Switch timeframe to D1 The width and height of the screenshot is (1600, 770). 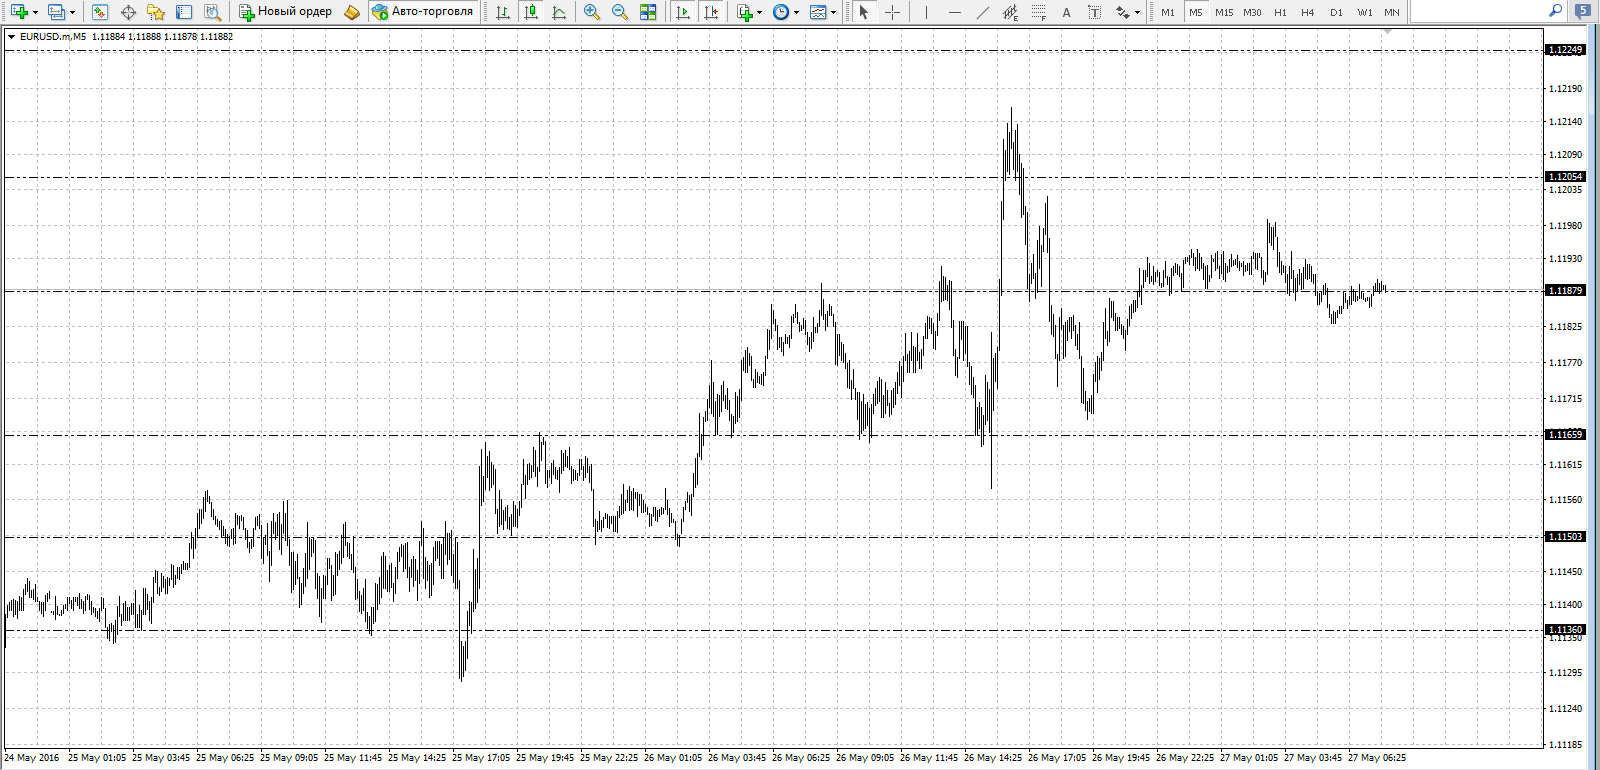(x=1336, y=12)
